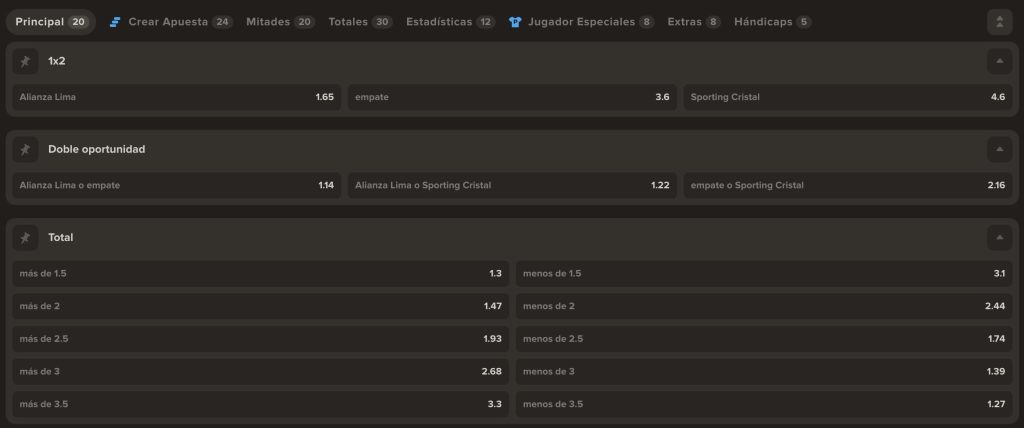Pick empate o Sporting Cristal 2.16
This screenshot has width=1024, height=428.
tap(848, 186)
